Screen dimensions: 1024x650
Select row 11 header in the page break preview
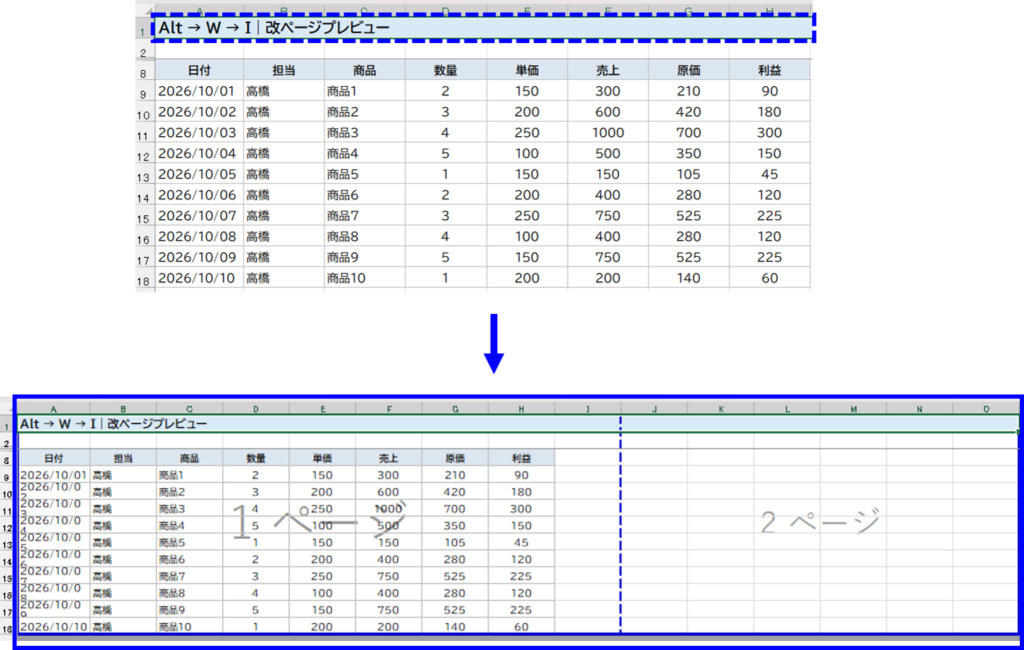(x=7, y=511)
